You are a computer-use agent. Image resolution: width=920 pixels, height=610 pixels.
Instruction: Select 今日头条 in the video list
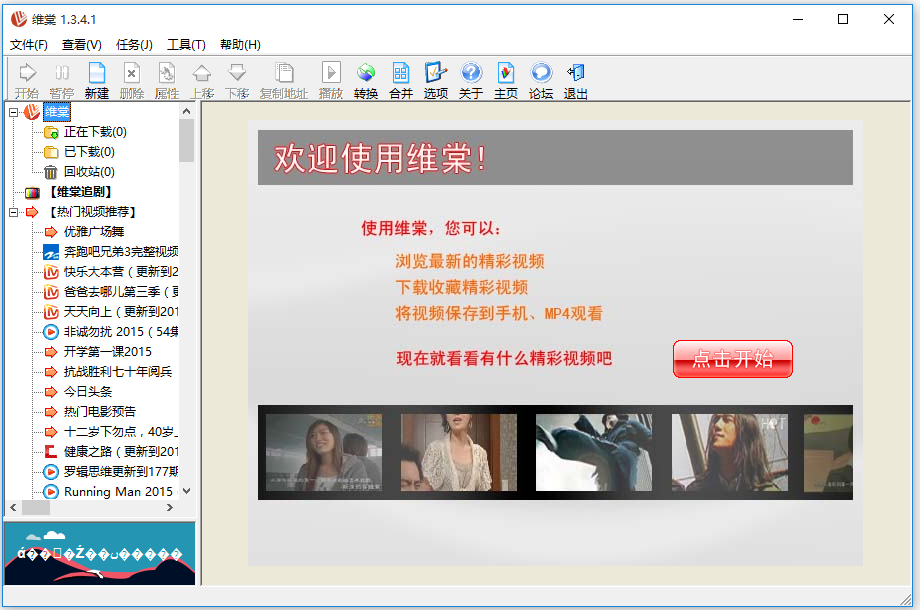coord(88,392)
